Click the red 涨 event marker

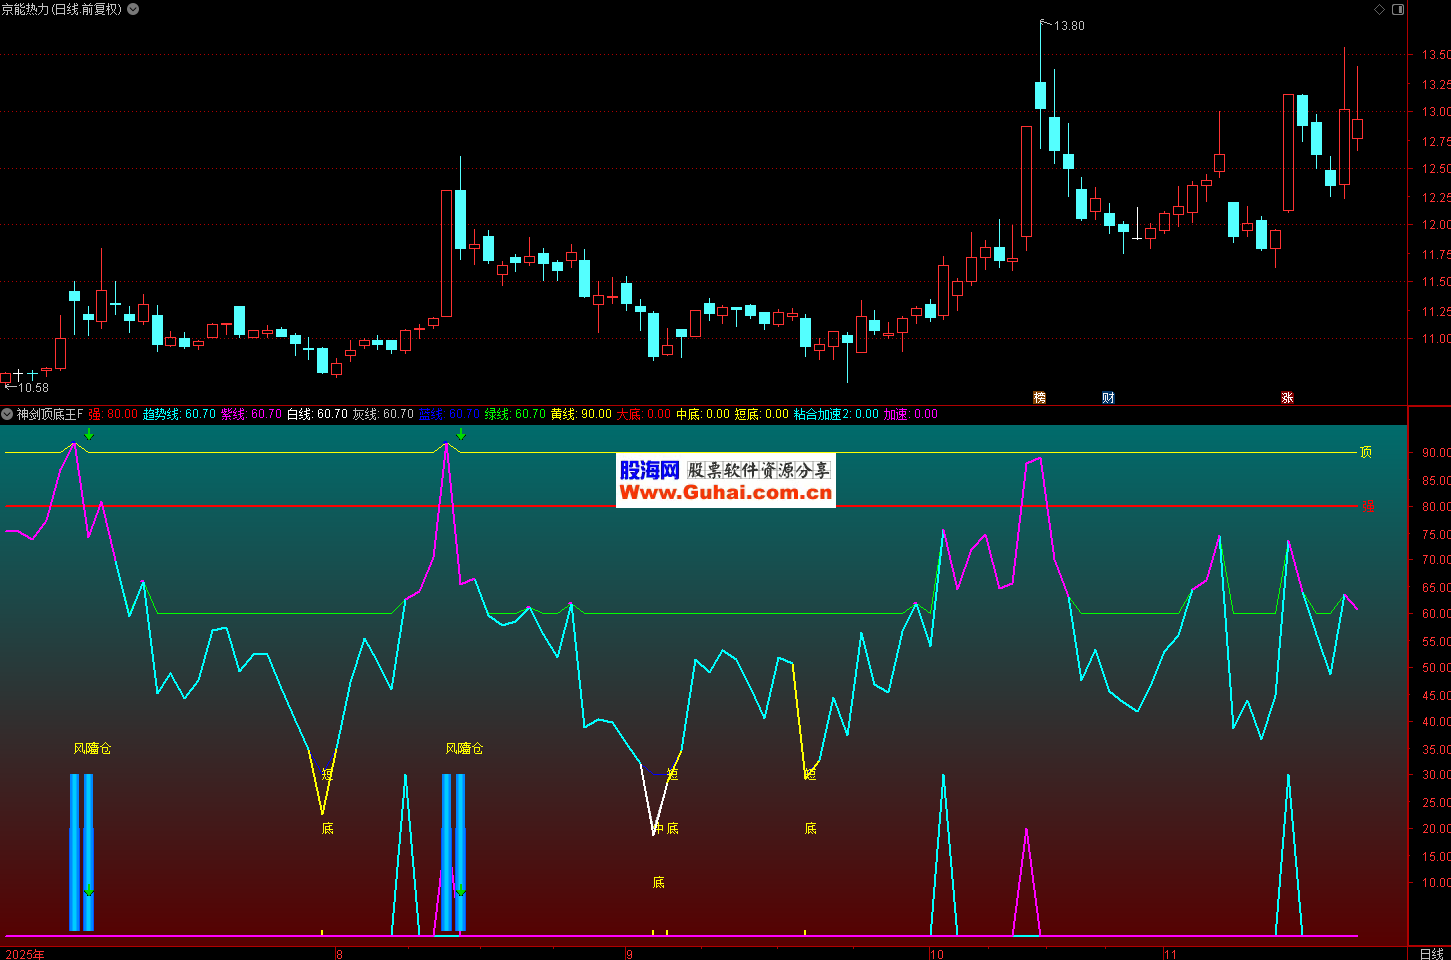1287,398
